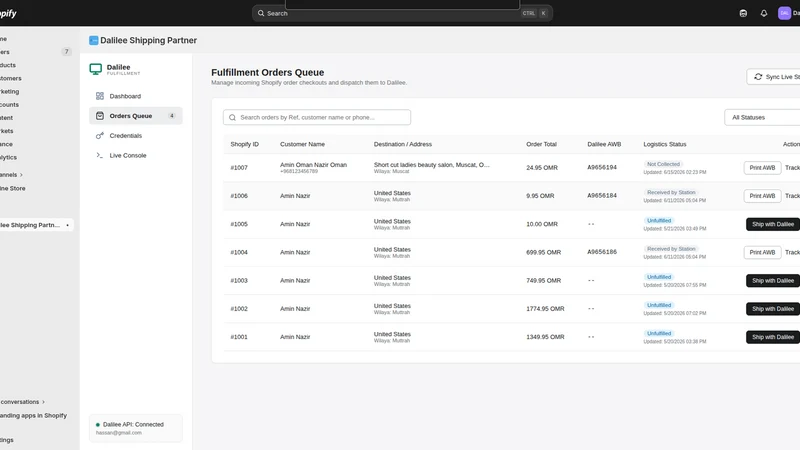The image size is (800, 450).
Task: Select Orders Queue navigation item
Action: click(136, 116)
